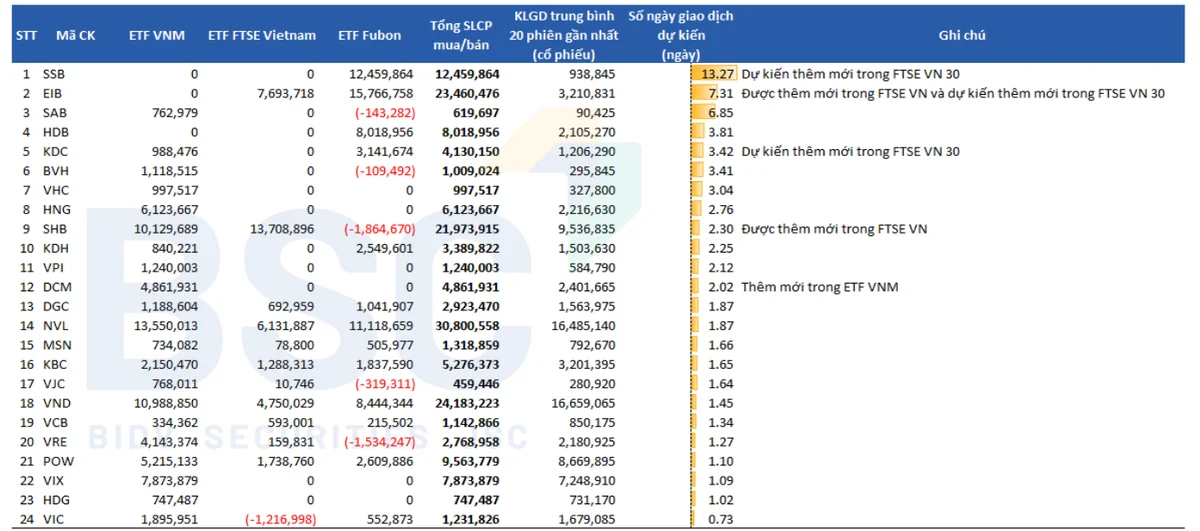Click ticker cell 'KDC'
The height and width of the screenshot is (531, 1200).
pos(55,152)
